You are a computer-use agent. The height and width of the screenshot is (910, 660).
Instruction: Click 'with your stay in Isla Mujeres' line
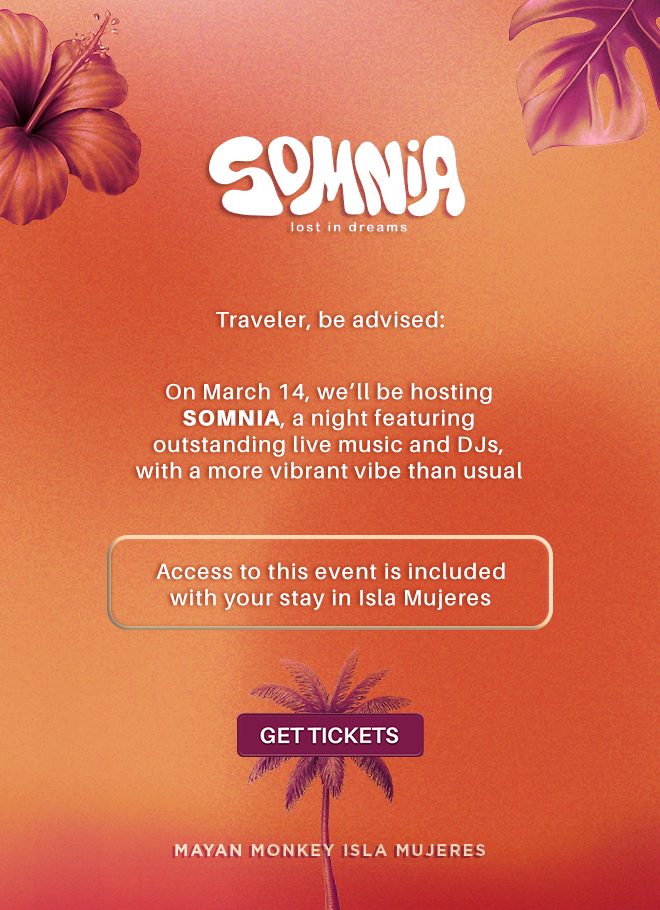tap(330, 598)
